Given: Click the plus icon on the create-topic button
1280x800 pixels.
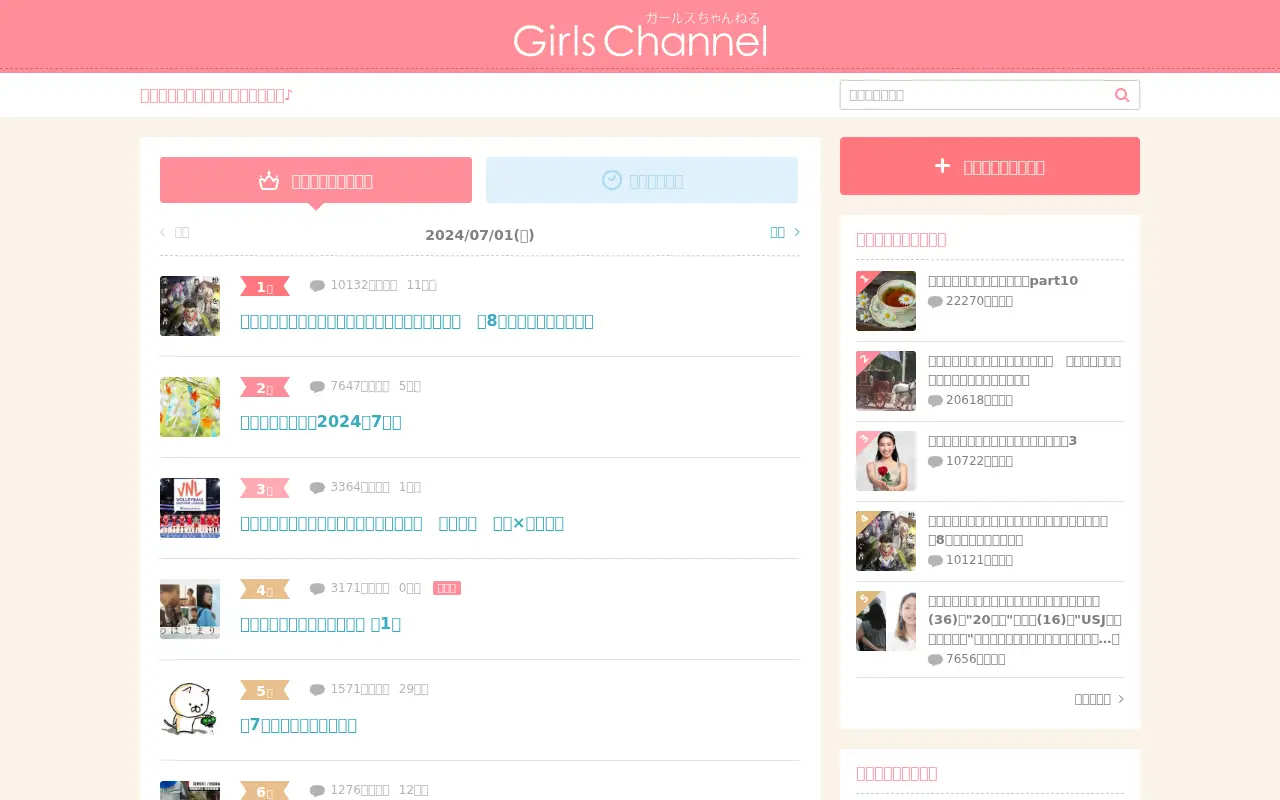Looking at the screenshot, I should [x=942, y=166].
